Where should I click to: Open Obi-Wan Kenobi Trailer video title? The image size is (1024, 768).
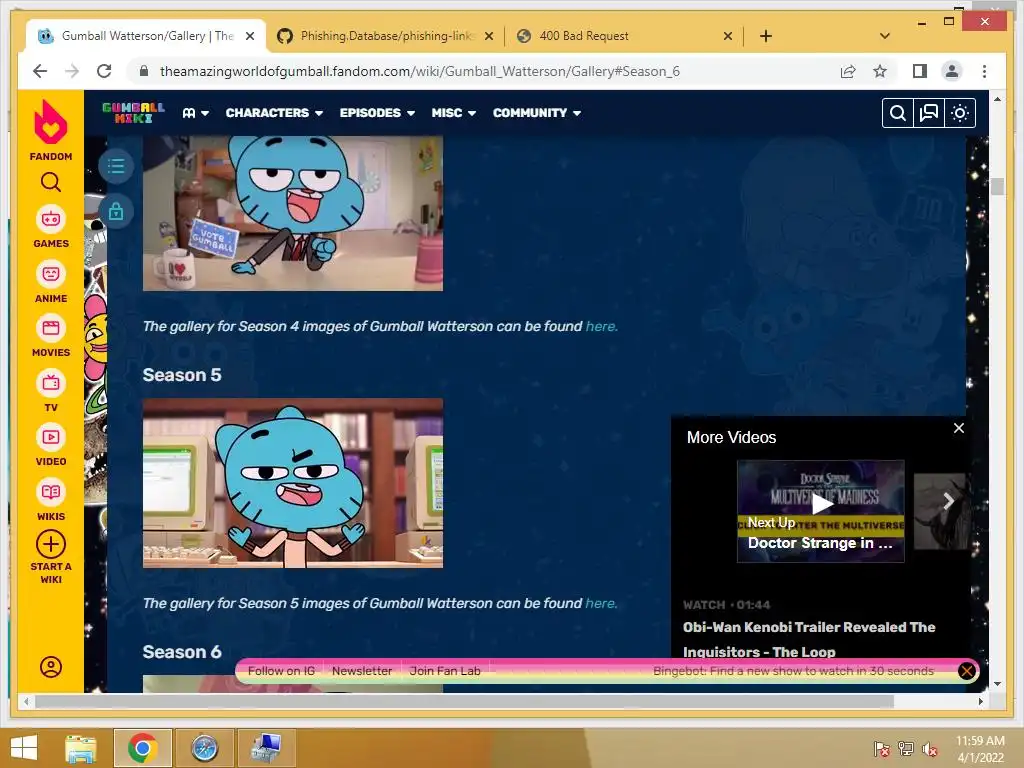(809, 639)
